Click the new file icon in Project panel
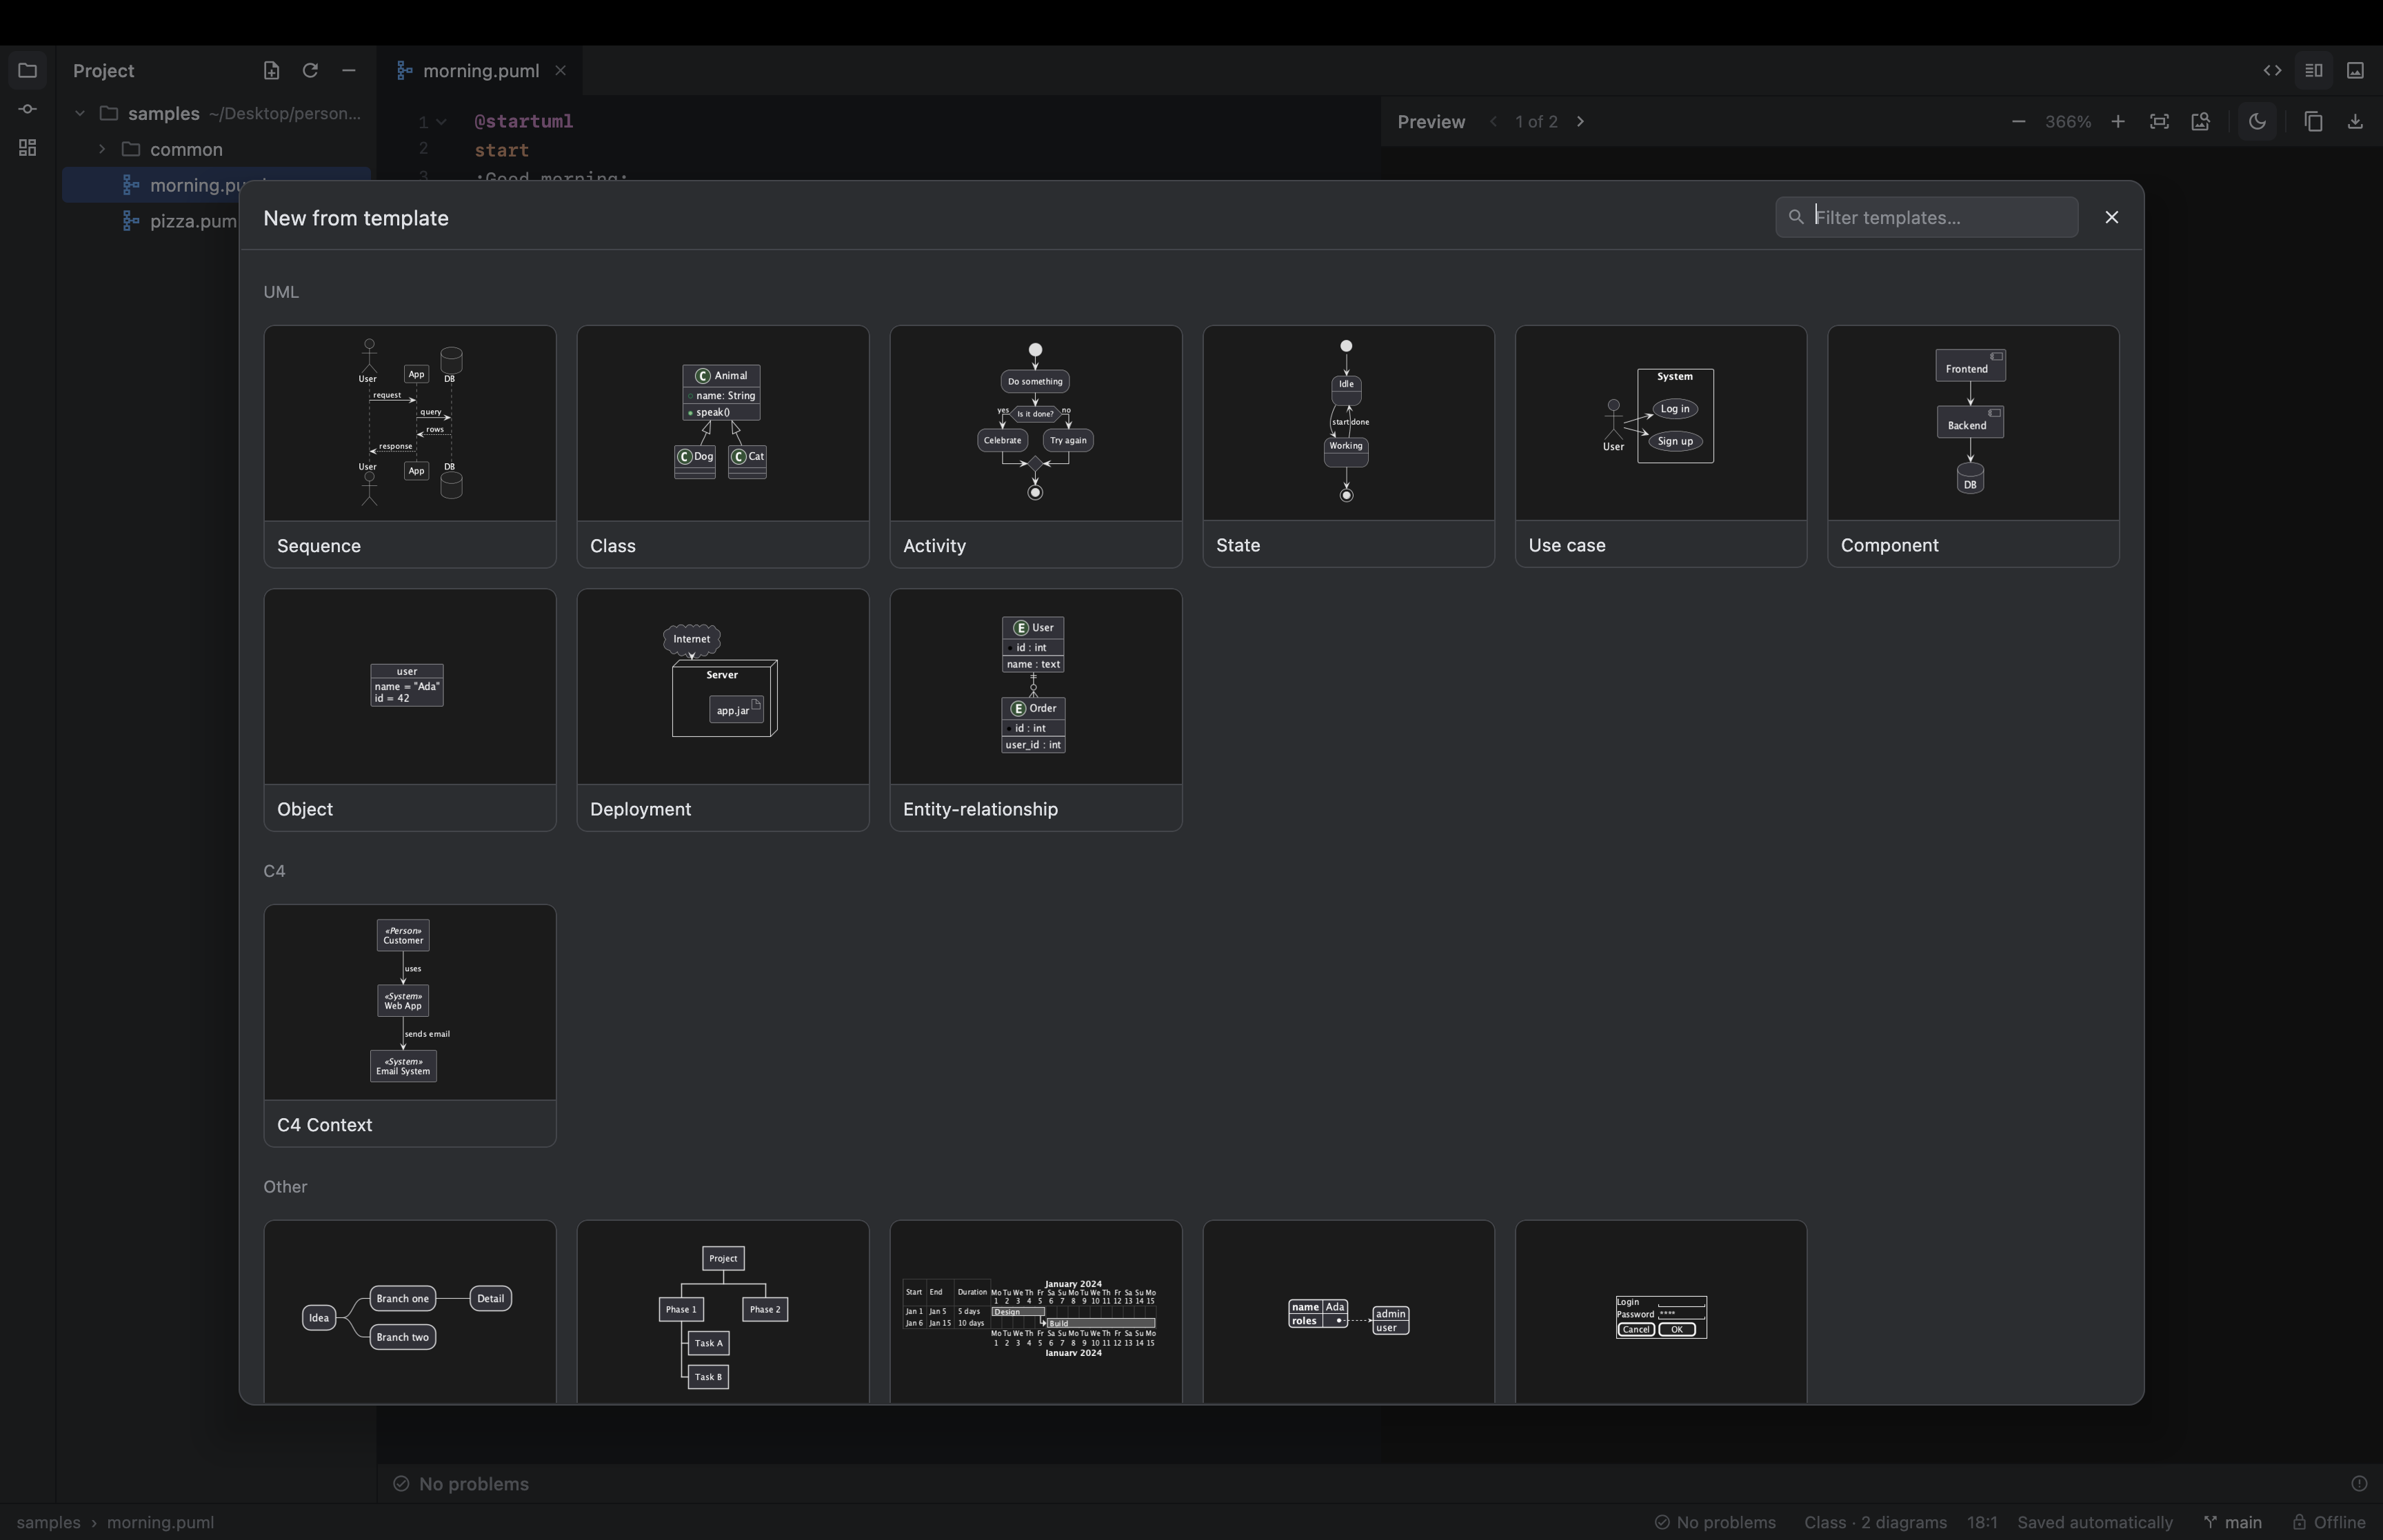2383x1540 pixels. 271,70
